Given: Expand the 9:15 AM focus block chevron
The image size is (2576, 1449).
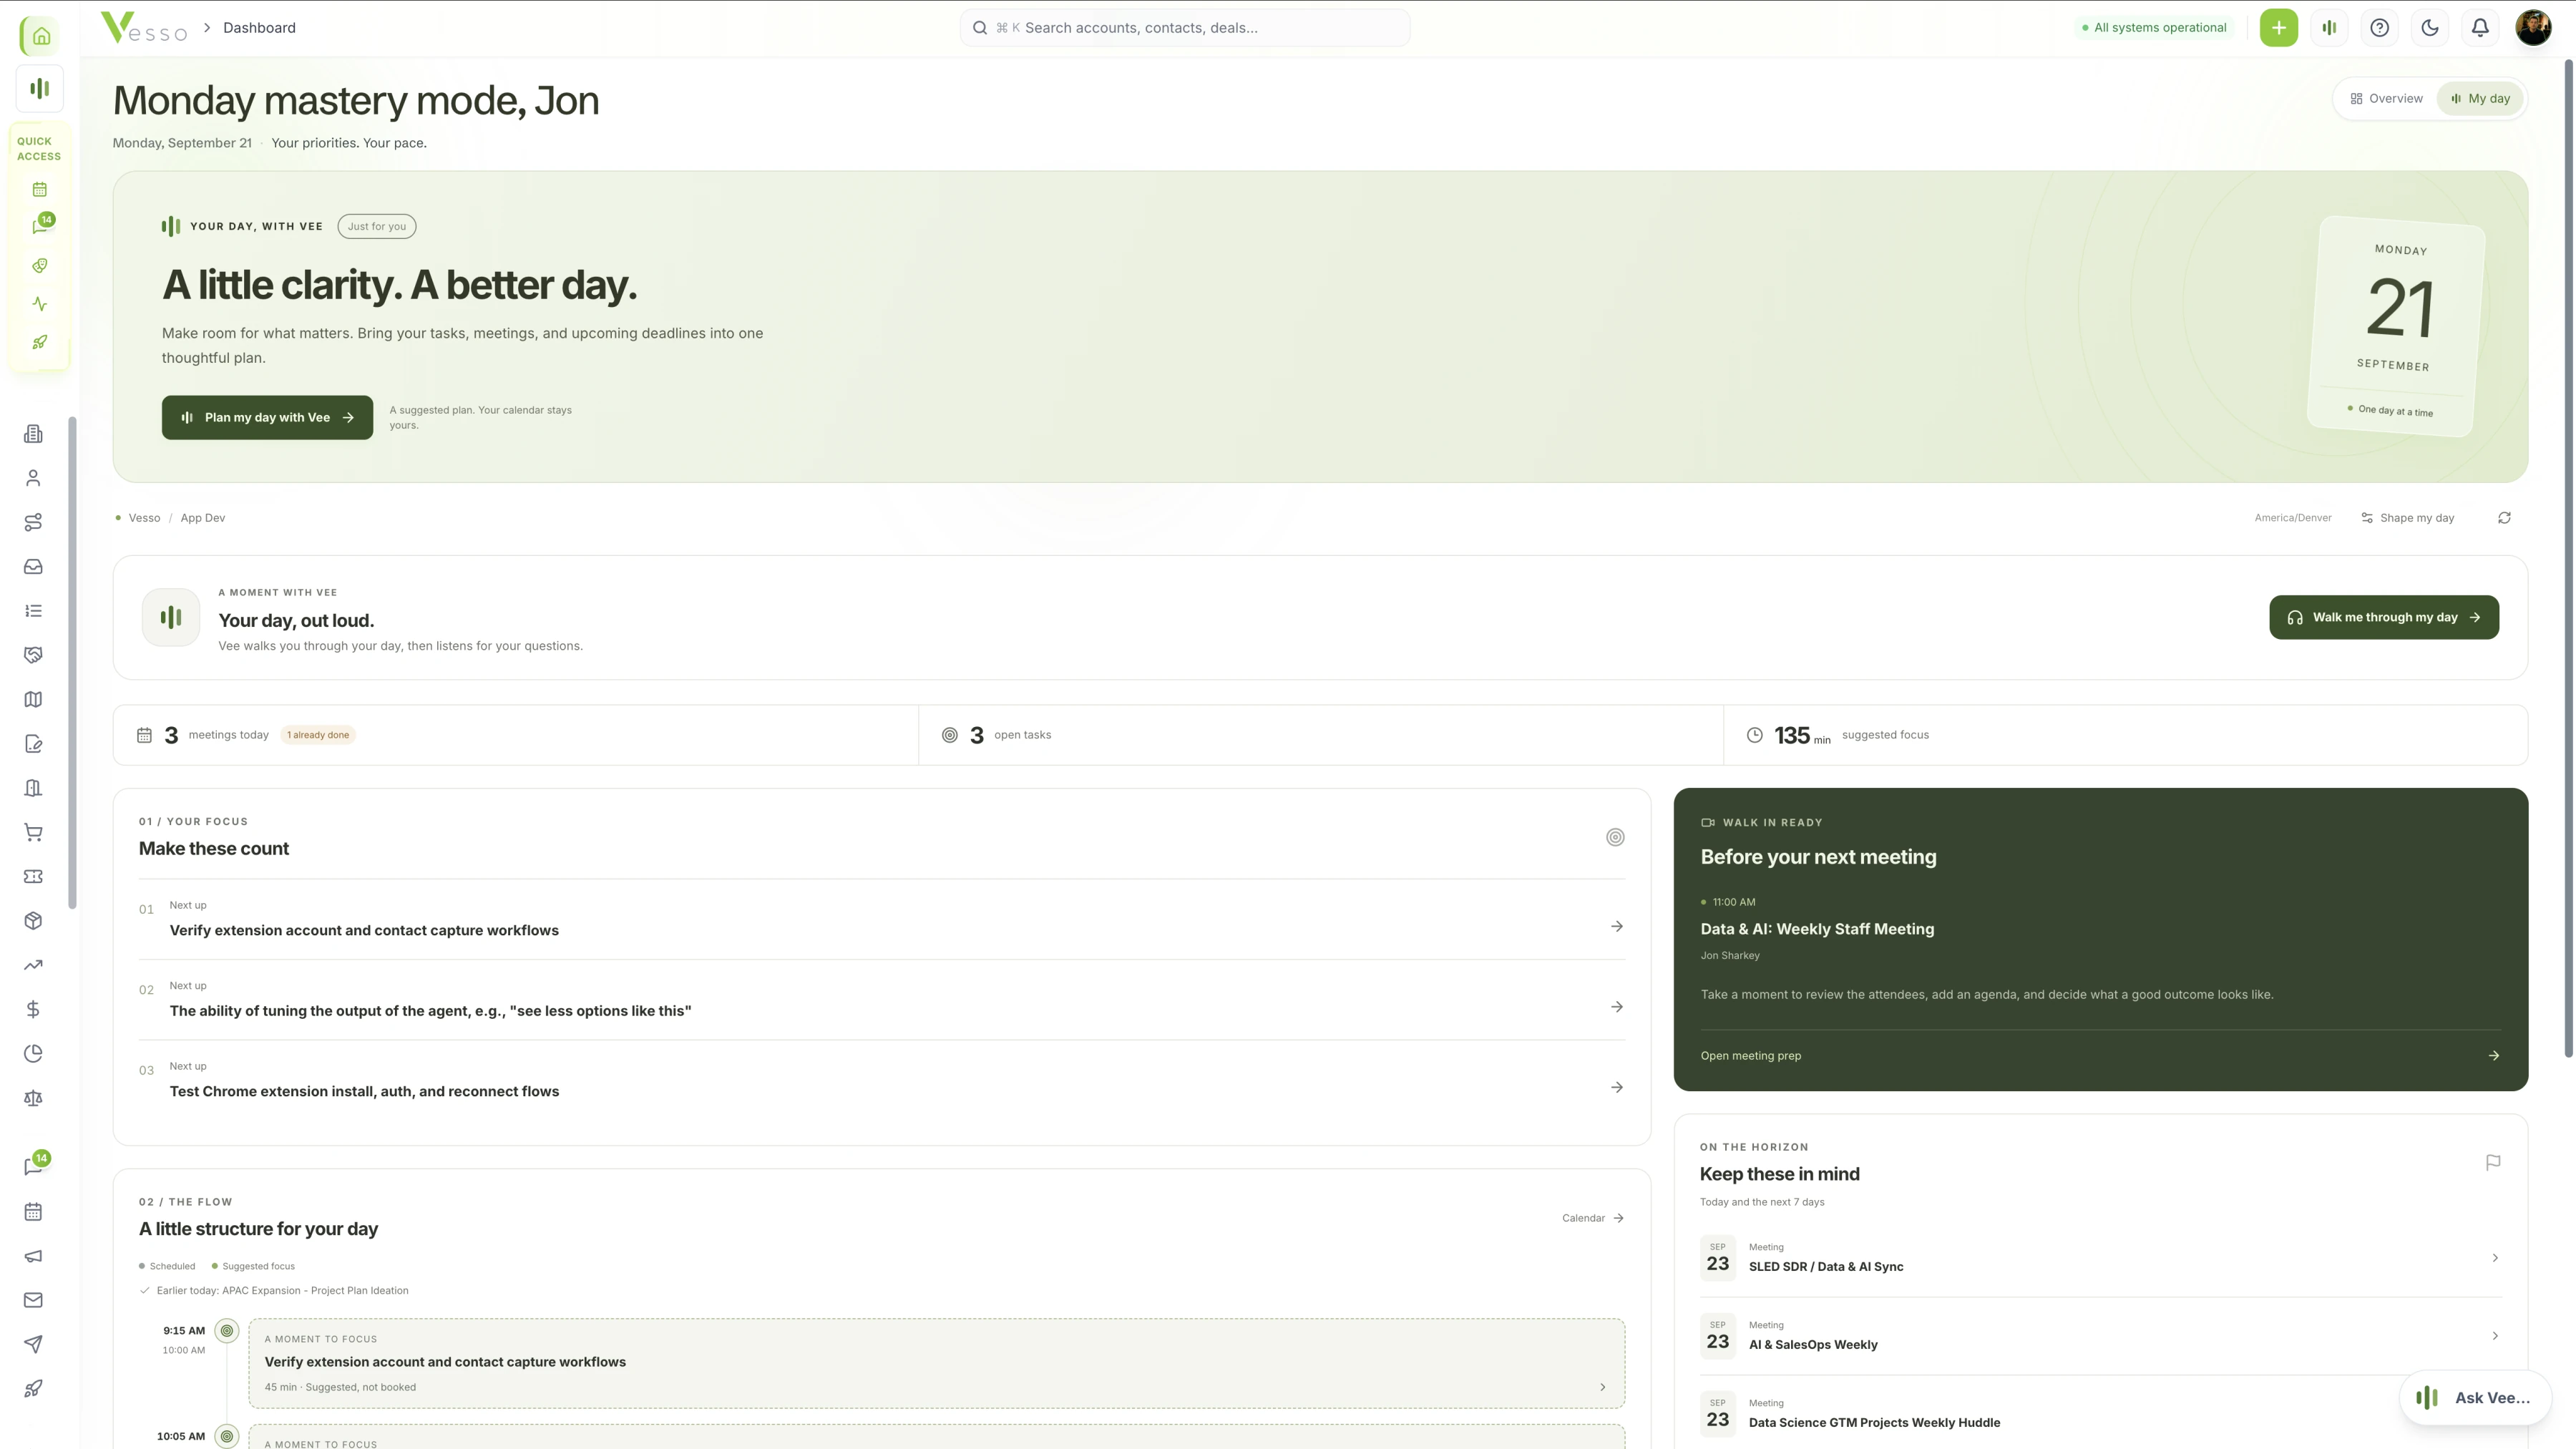Looking at the screenshot, I should coord(1602,1387).
